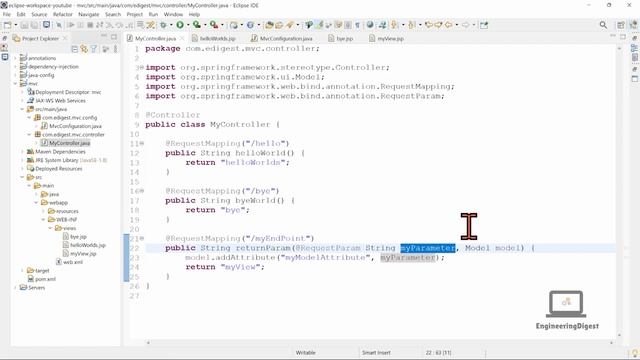The height and width of the screenshot is (360, 640).
Task: Expand the target folder
Action: [x=22, y=271]
